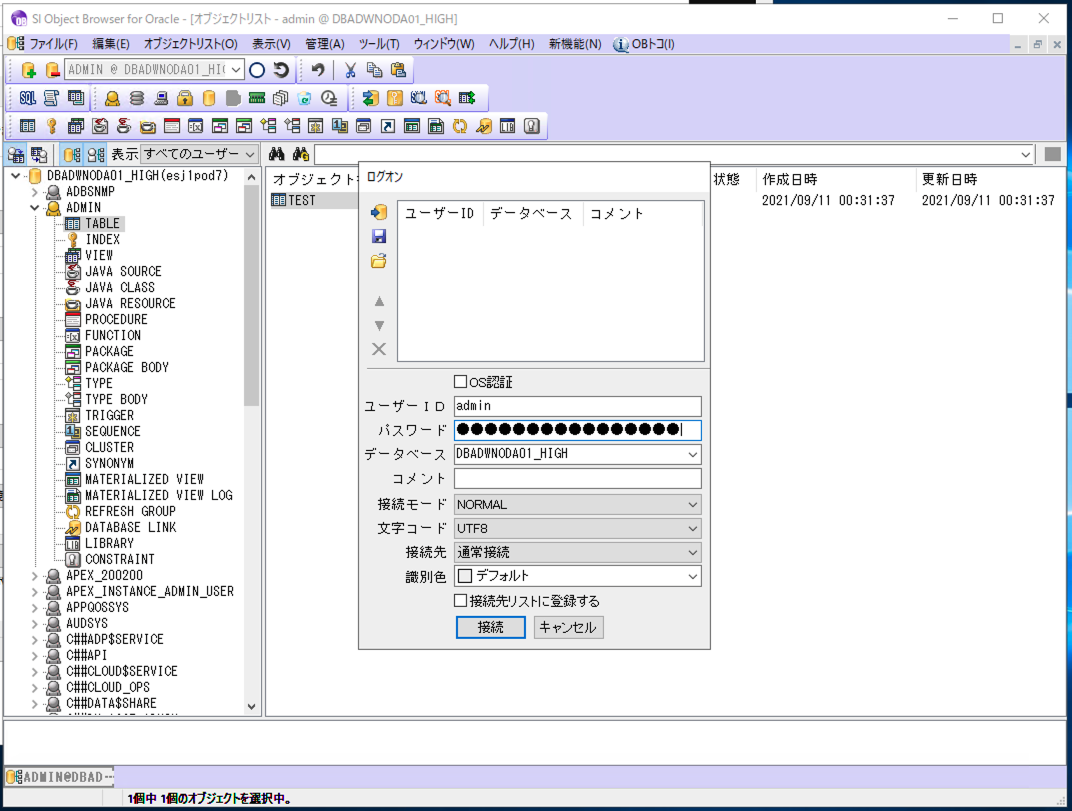The height and width of the screenshot is (811, 1072).
Task: Click the SQL execution icon on the toolbar
Action: 27,98
